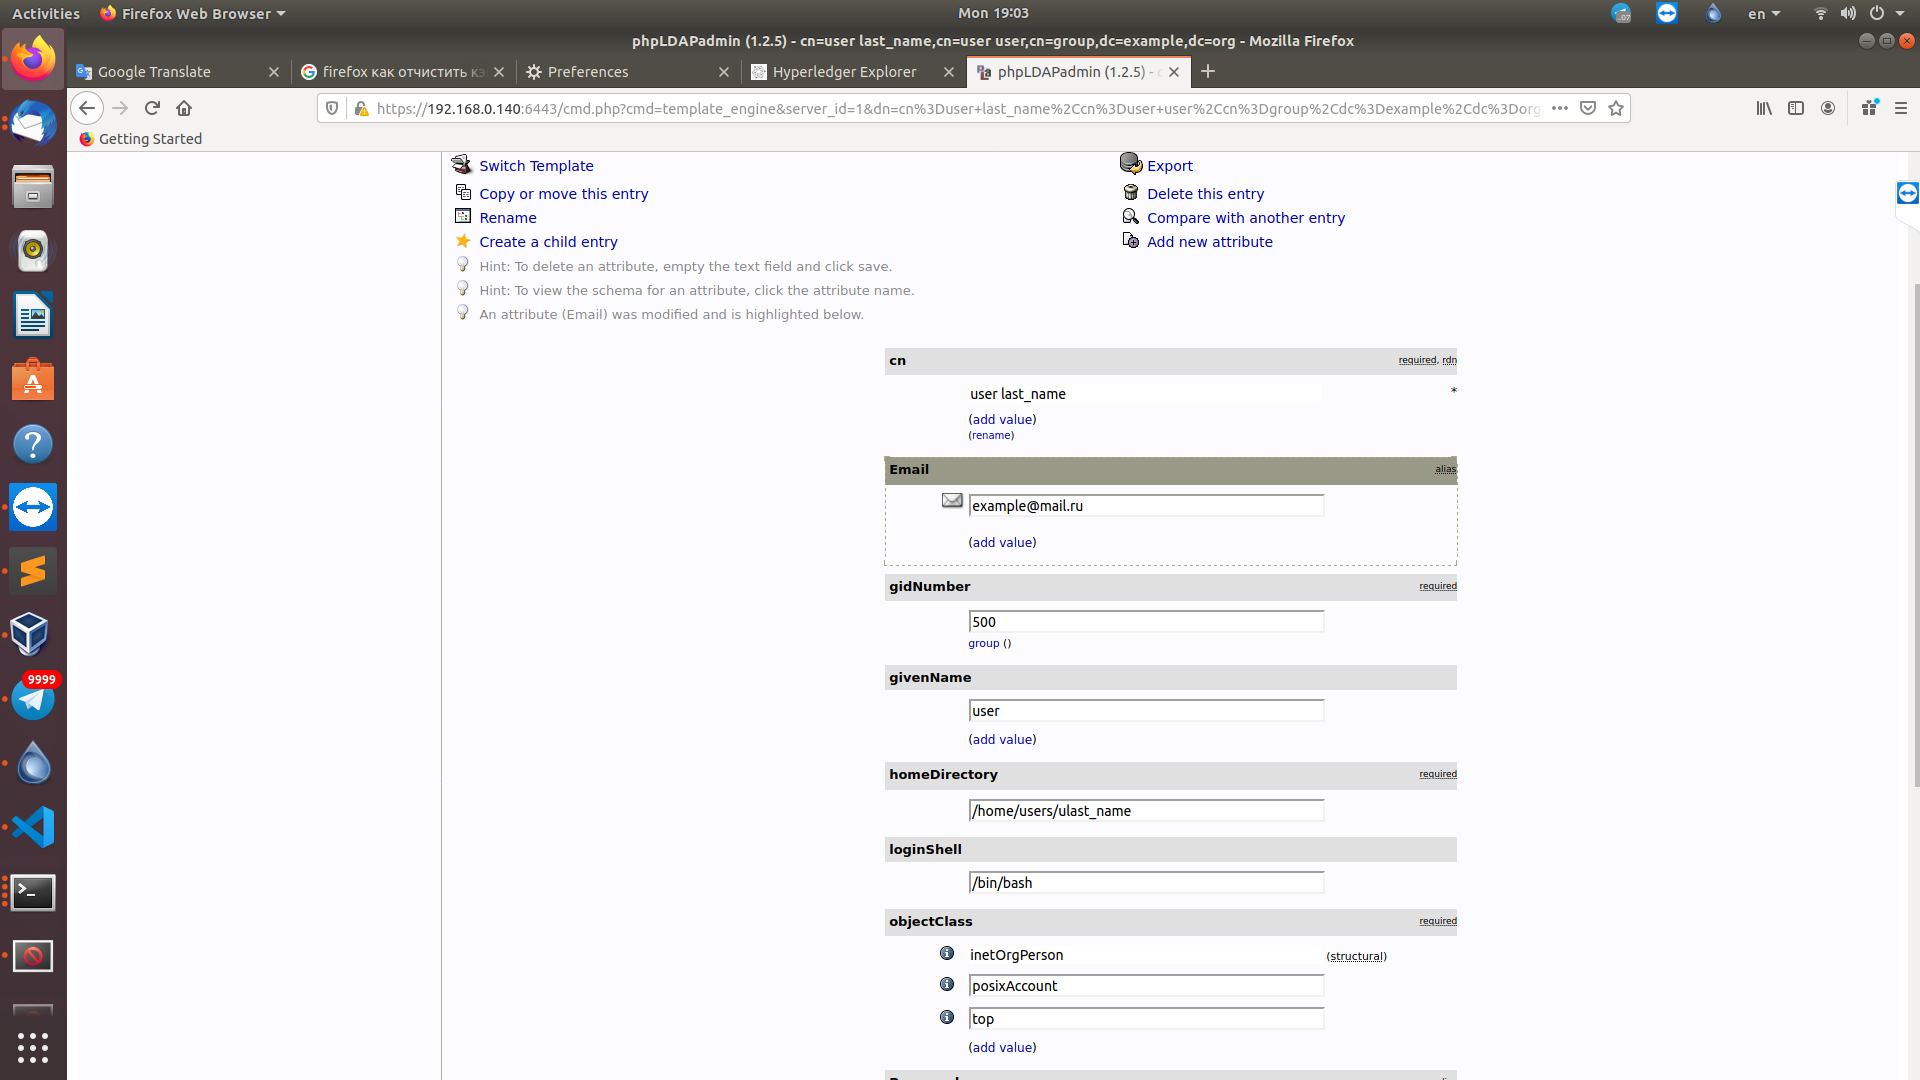Screen dimensions: 1920x1080
Task: Click the Compare with another entry icon
Action: [1131, 217]
